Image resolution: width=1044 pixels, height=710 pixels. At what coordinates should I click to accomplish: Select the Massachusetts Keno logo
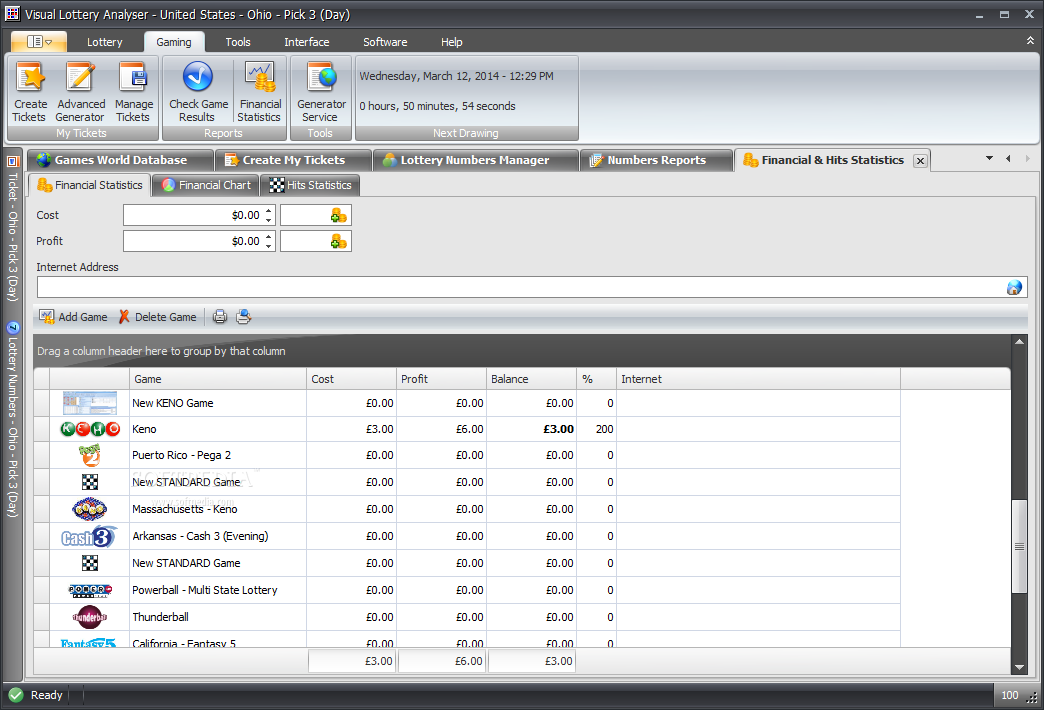click(x=89, y=510)
